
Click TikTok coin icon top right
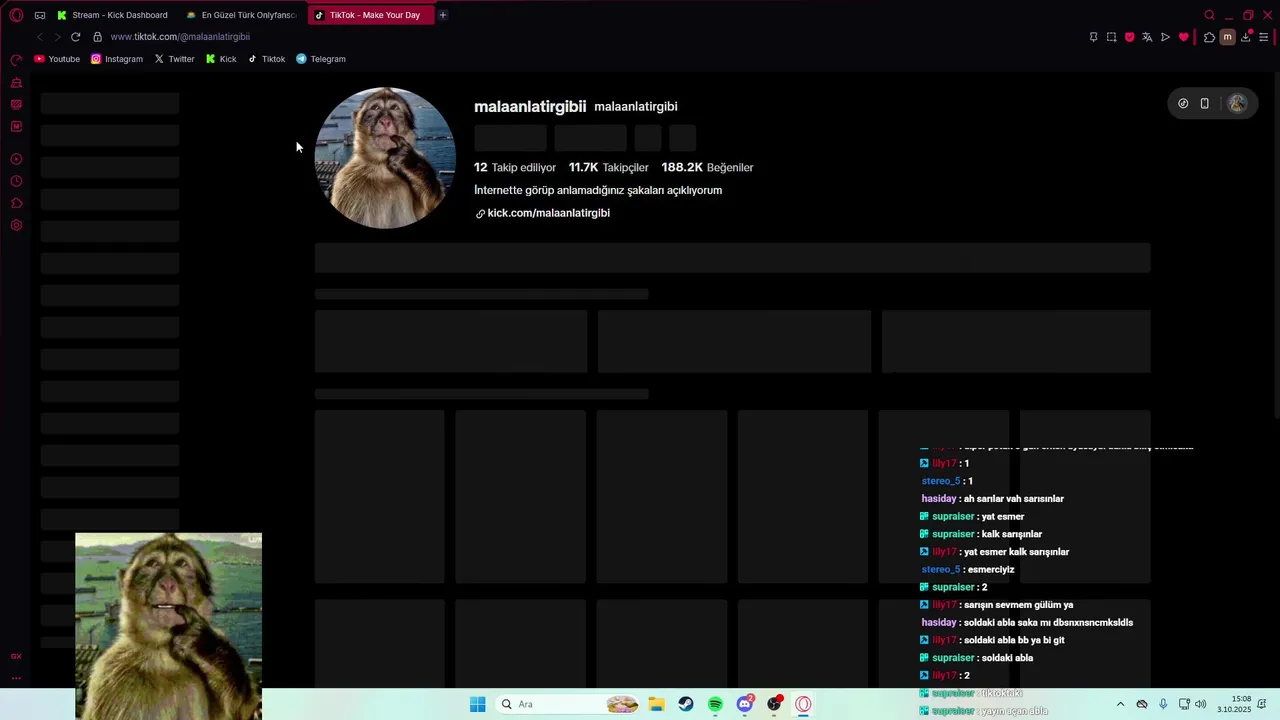coord(1183,103)
